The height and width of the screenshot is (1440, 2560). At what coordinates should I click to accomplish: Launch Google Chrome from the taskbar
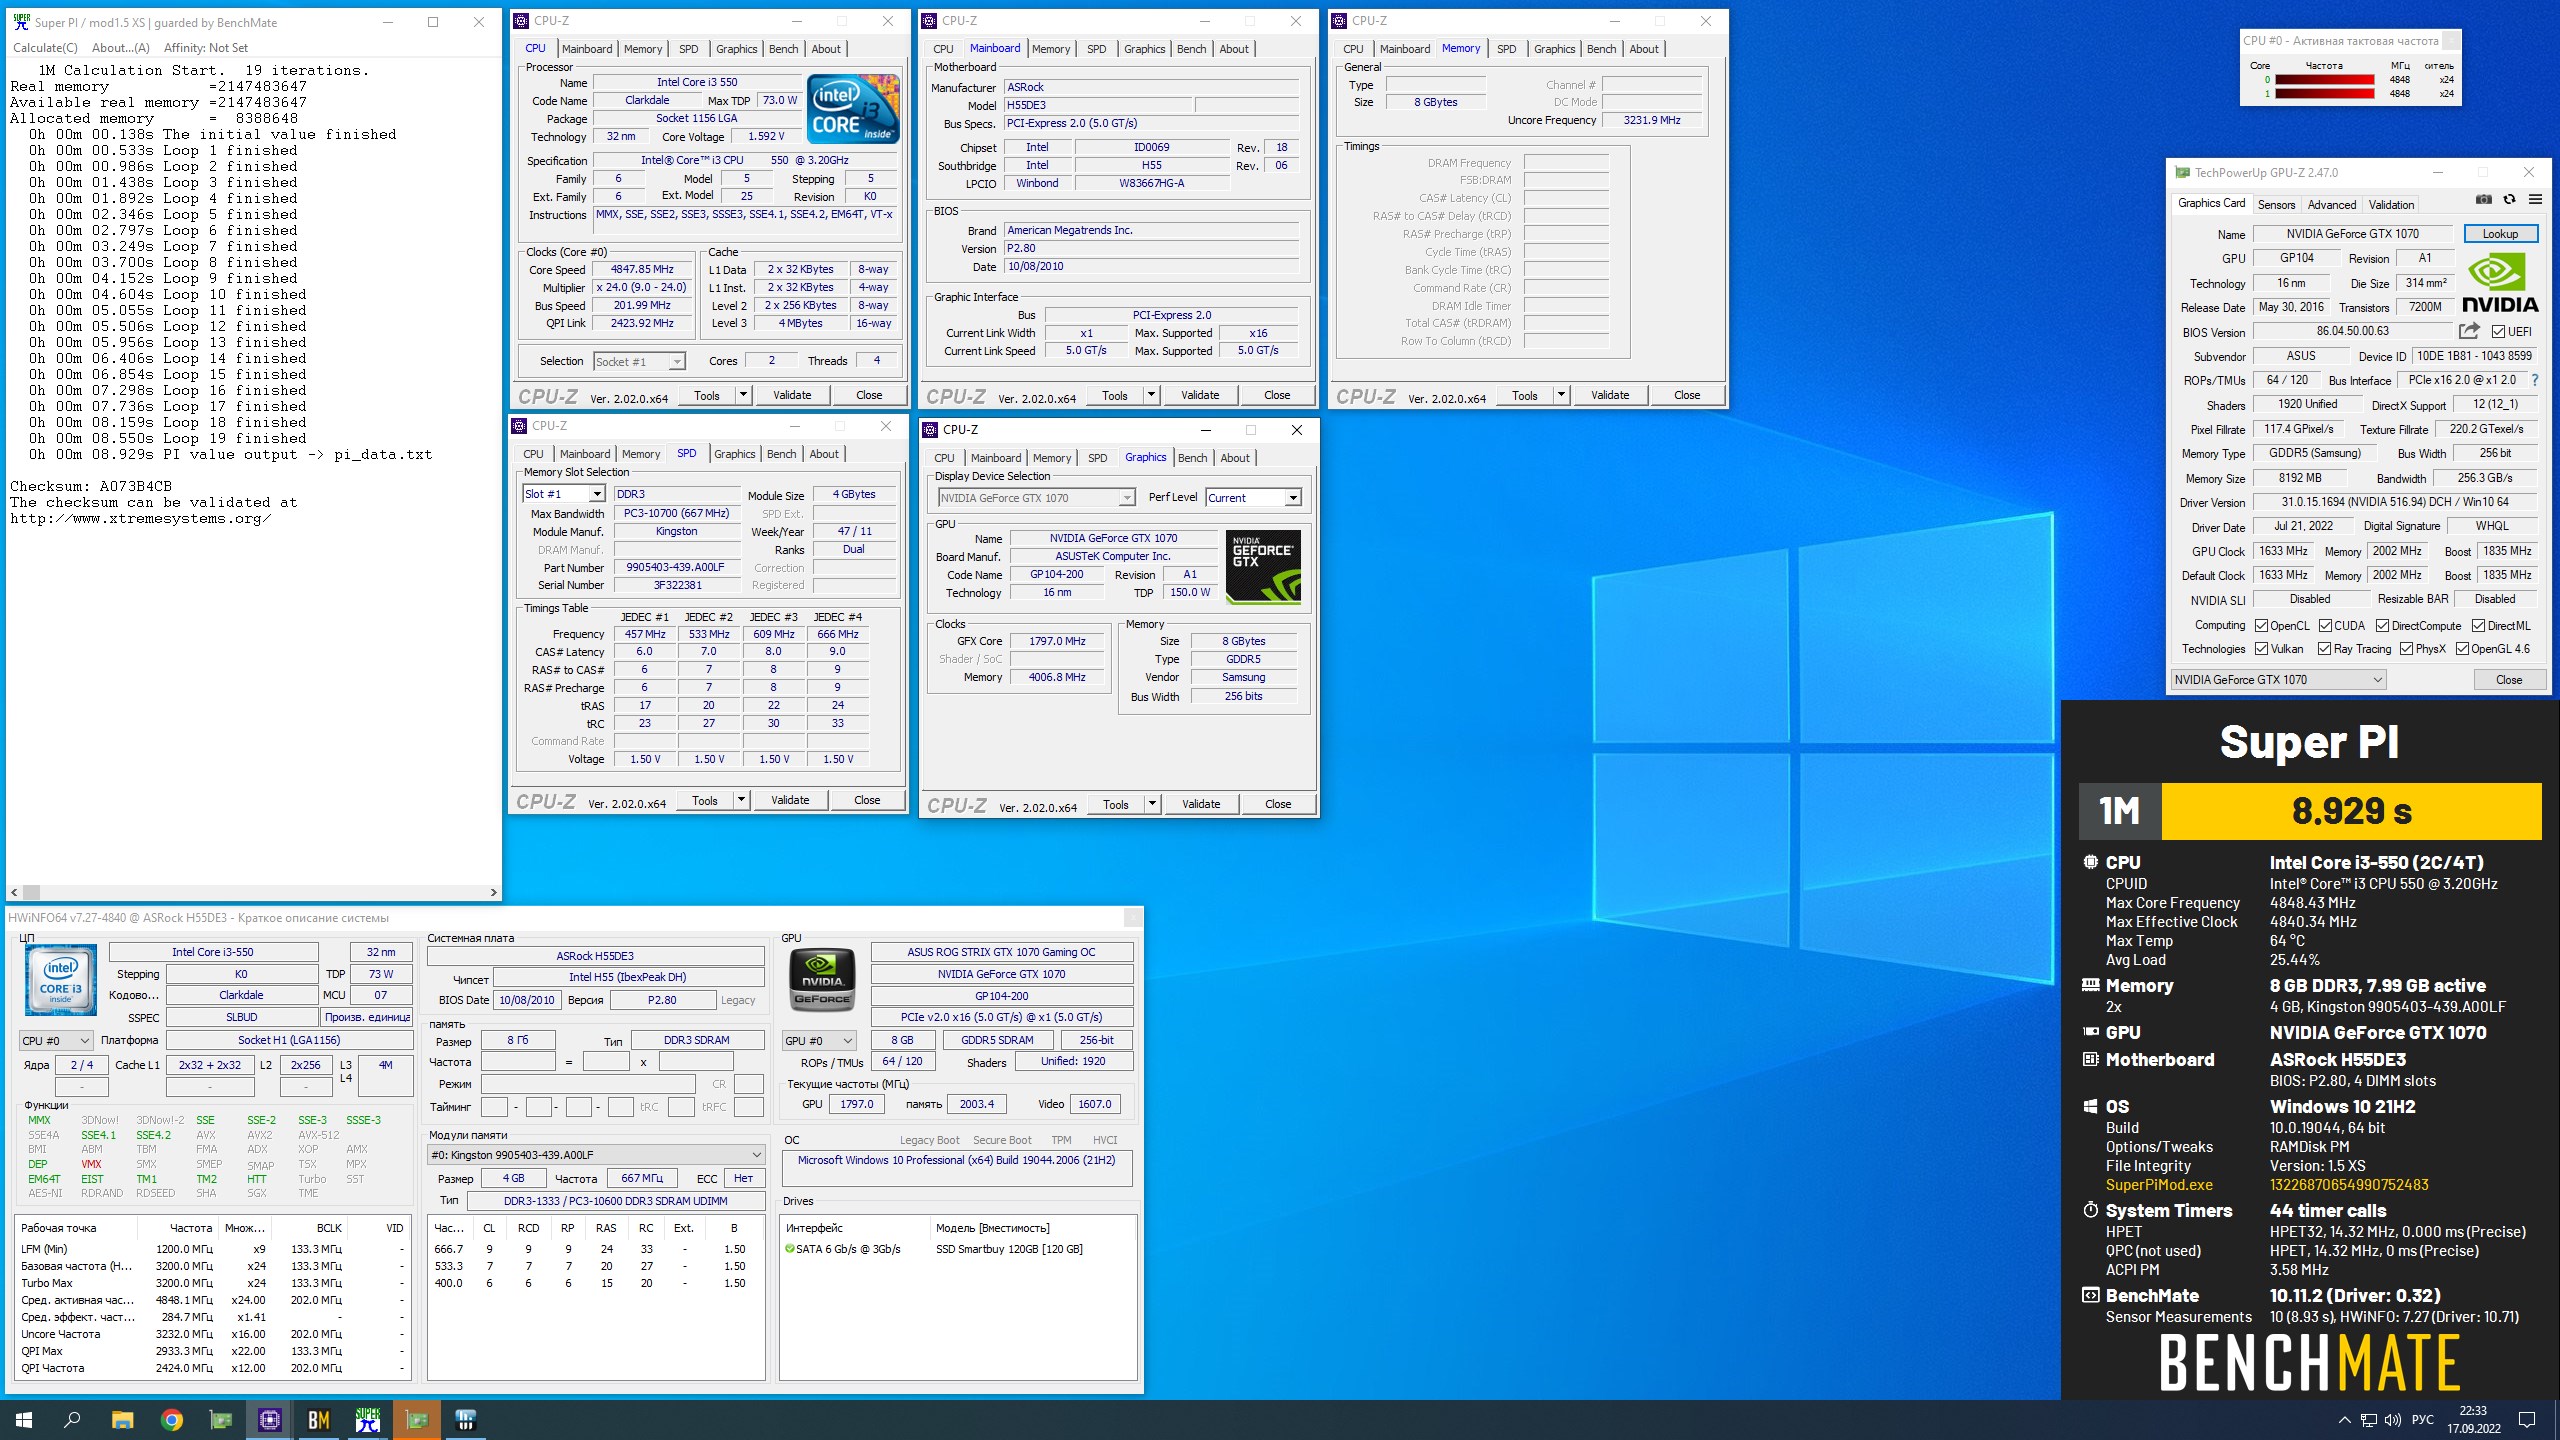172,1419
